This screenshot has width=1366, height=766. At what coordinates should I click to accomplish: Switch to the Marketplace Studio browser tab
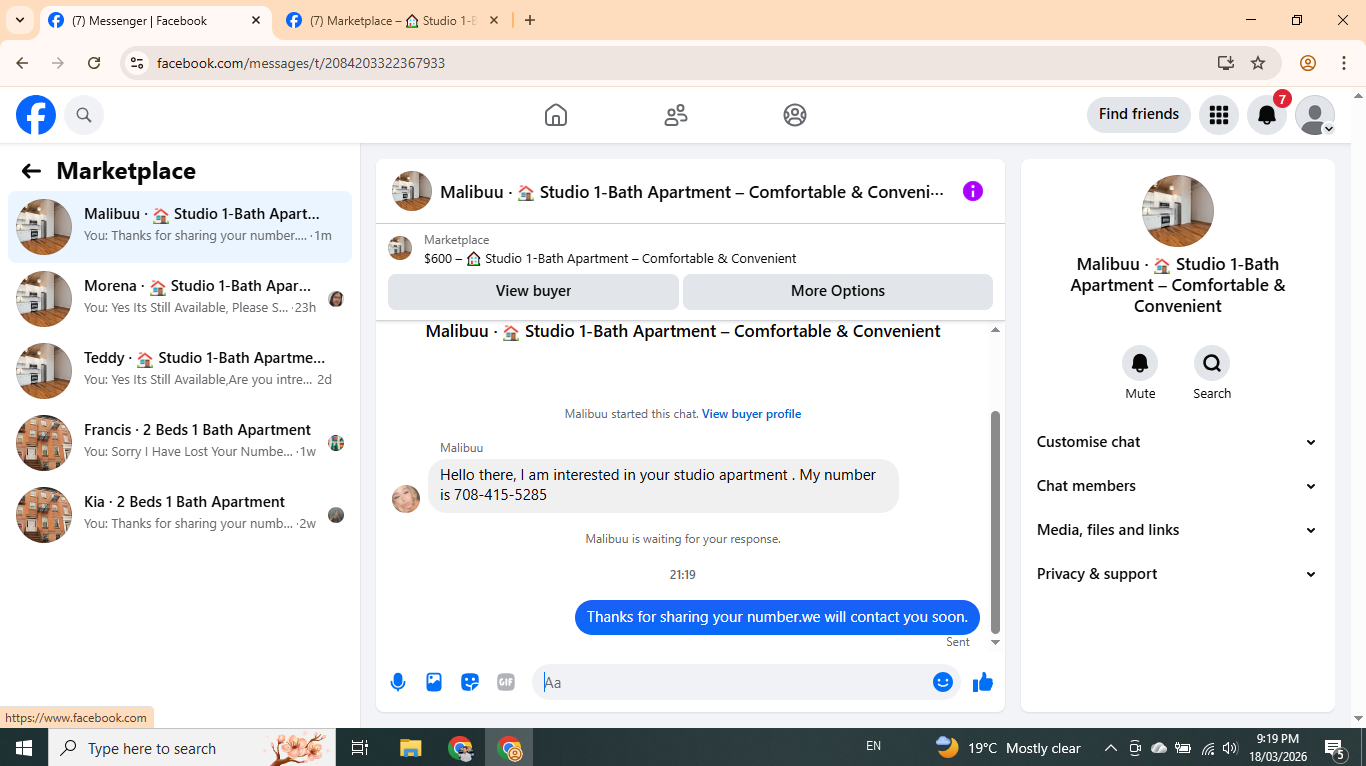393,21
